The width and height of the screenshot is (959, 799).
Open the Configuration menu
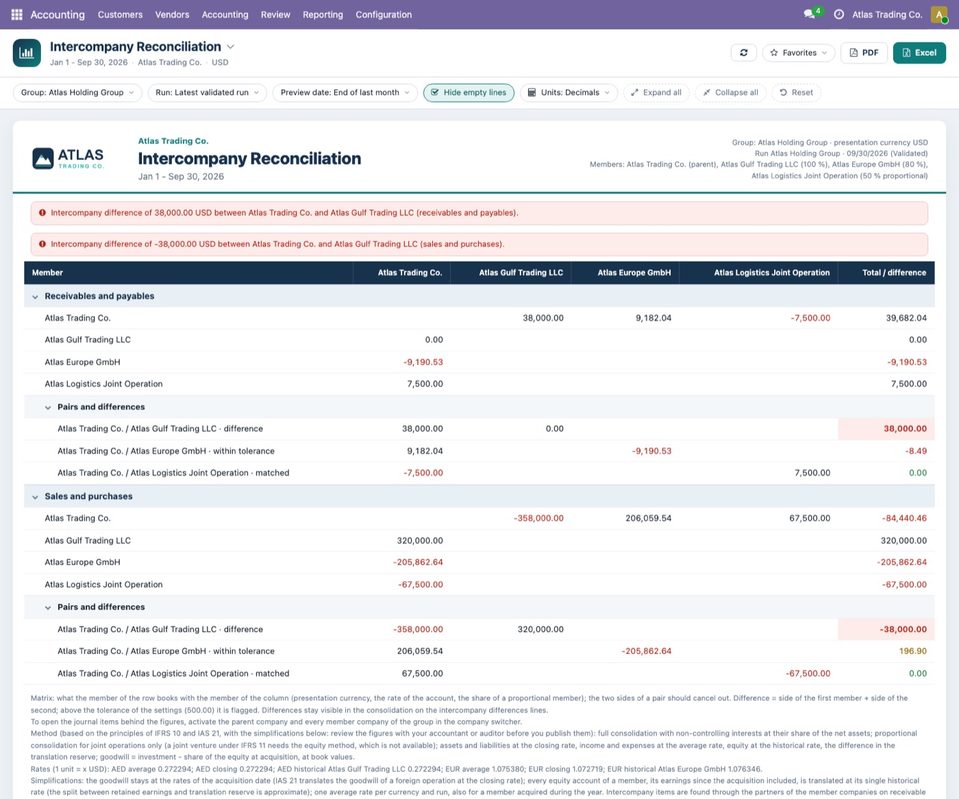383,14
